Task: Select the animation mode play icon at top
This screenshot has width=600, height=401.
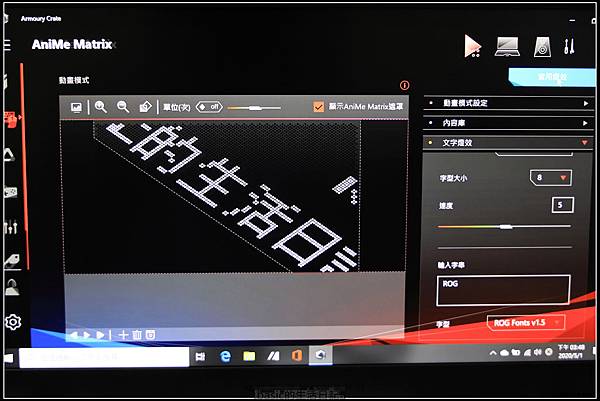Action: 473,46
